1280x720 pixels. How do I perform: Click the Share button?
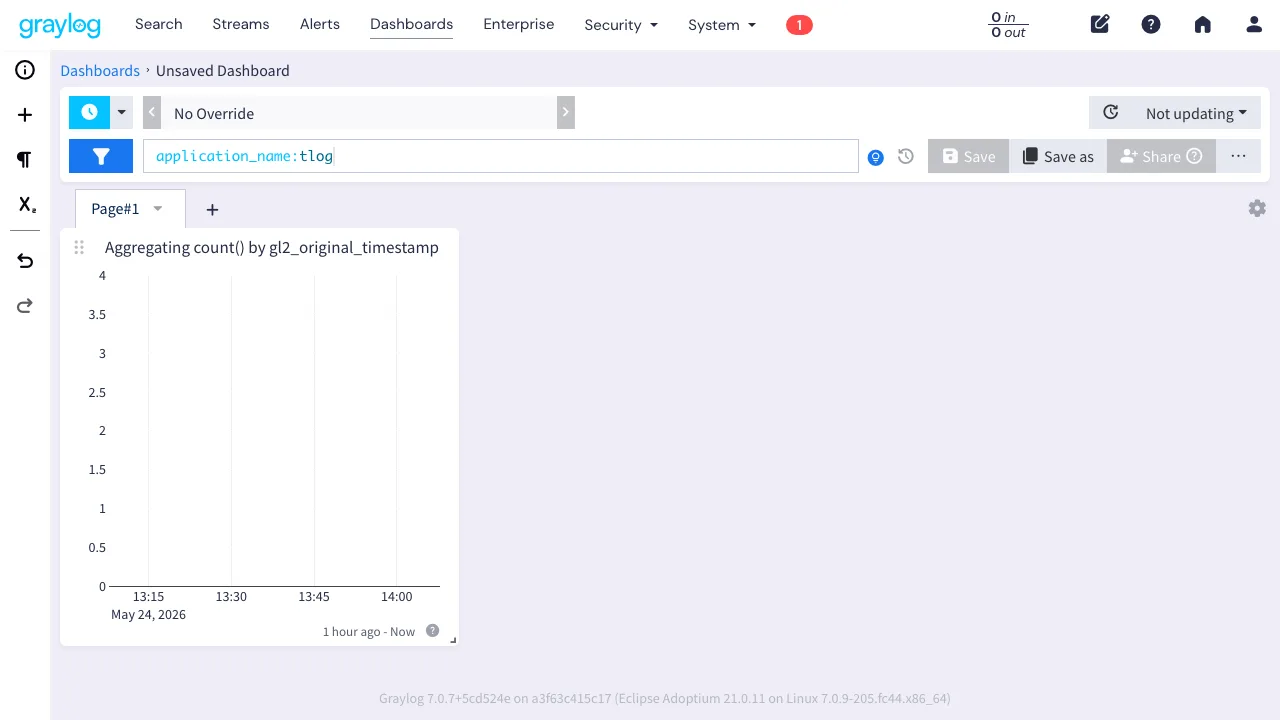[x=1161, y=156]
